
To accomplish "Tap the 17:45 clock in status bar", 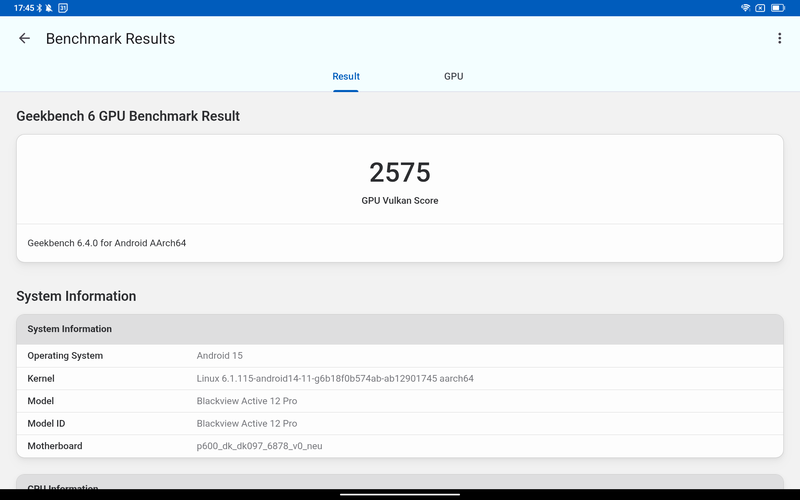I will pos(24,8).
